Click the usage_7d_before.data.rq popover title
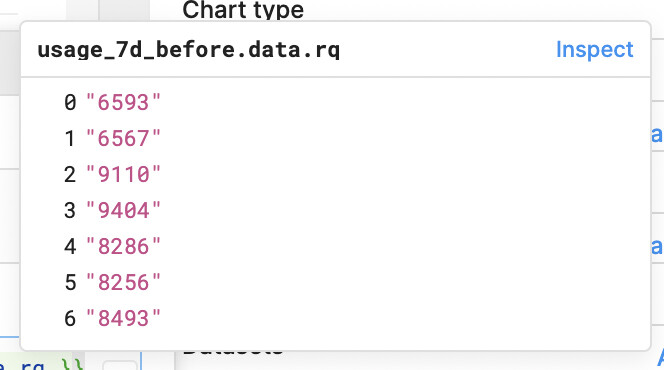 (x=188, y=50)
